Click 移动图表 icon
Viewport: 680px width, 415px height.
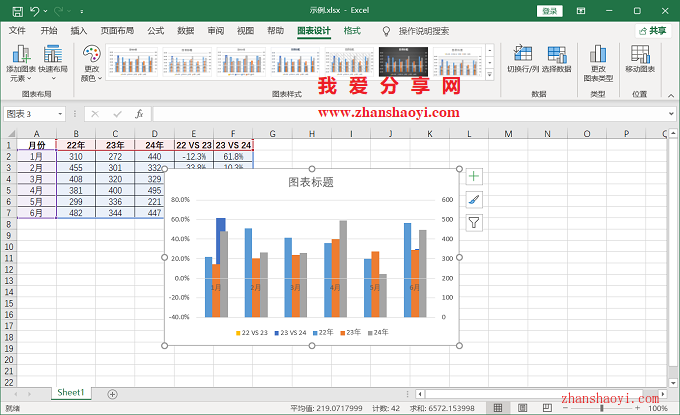point(640,59)
